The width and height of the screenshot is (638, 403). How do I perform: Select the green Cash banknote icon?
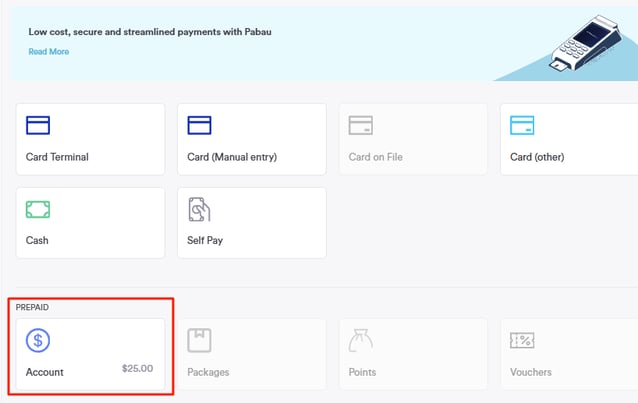pos(38,210)
